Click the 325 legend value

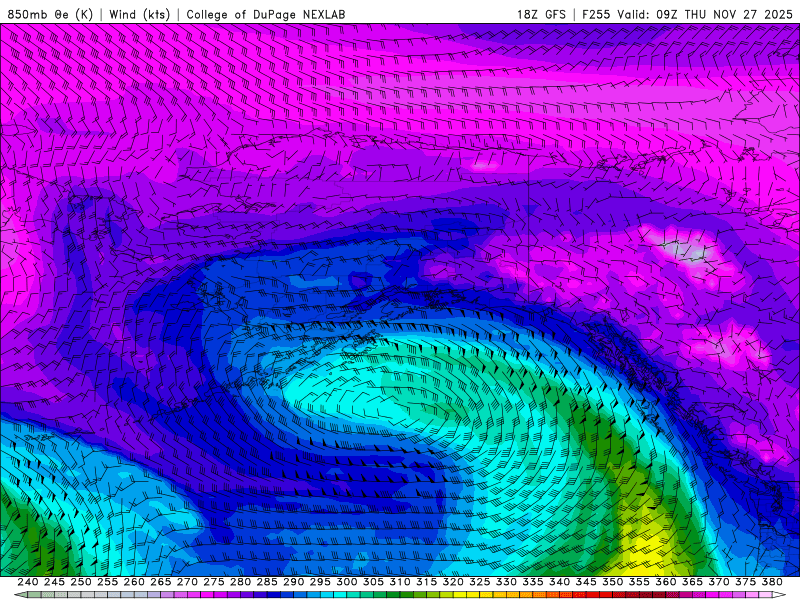(x=480, y=582)
